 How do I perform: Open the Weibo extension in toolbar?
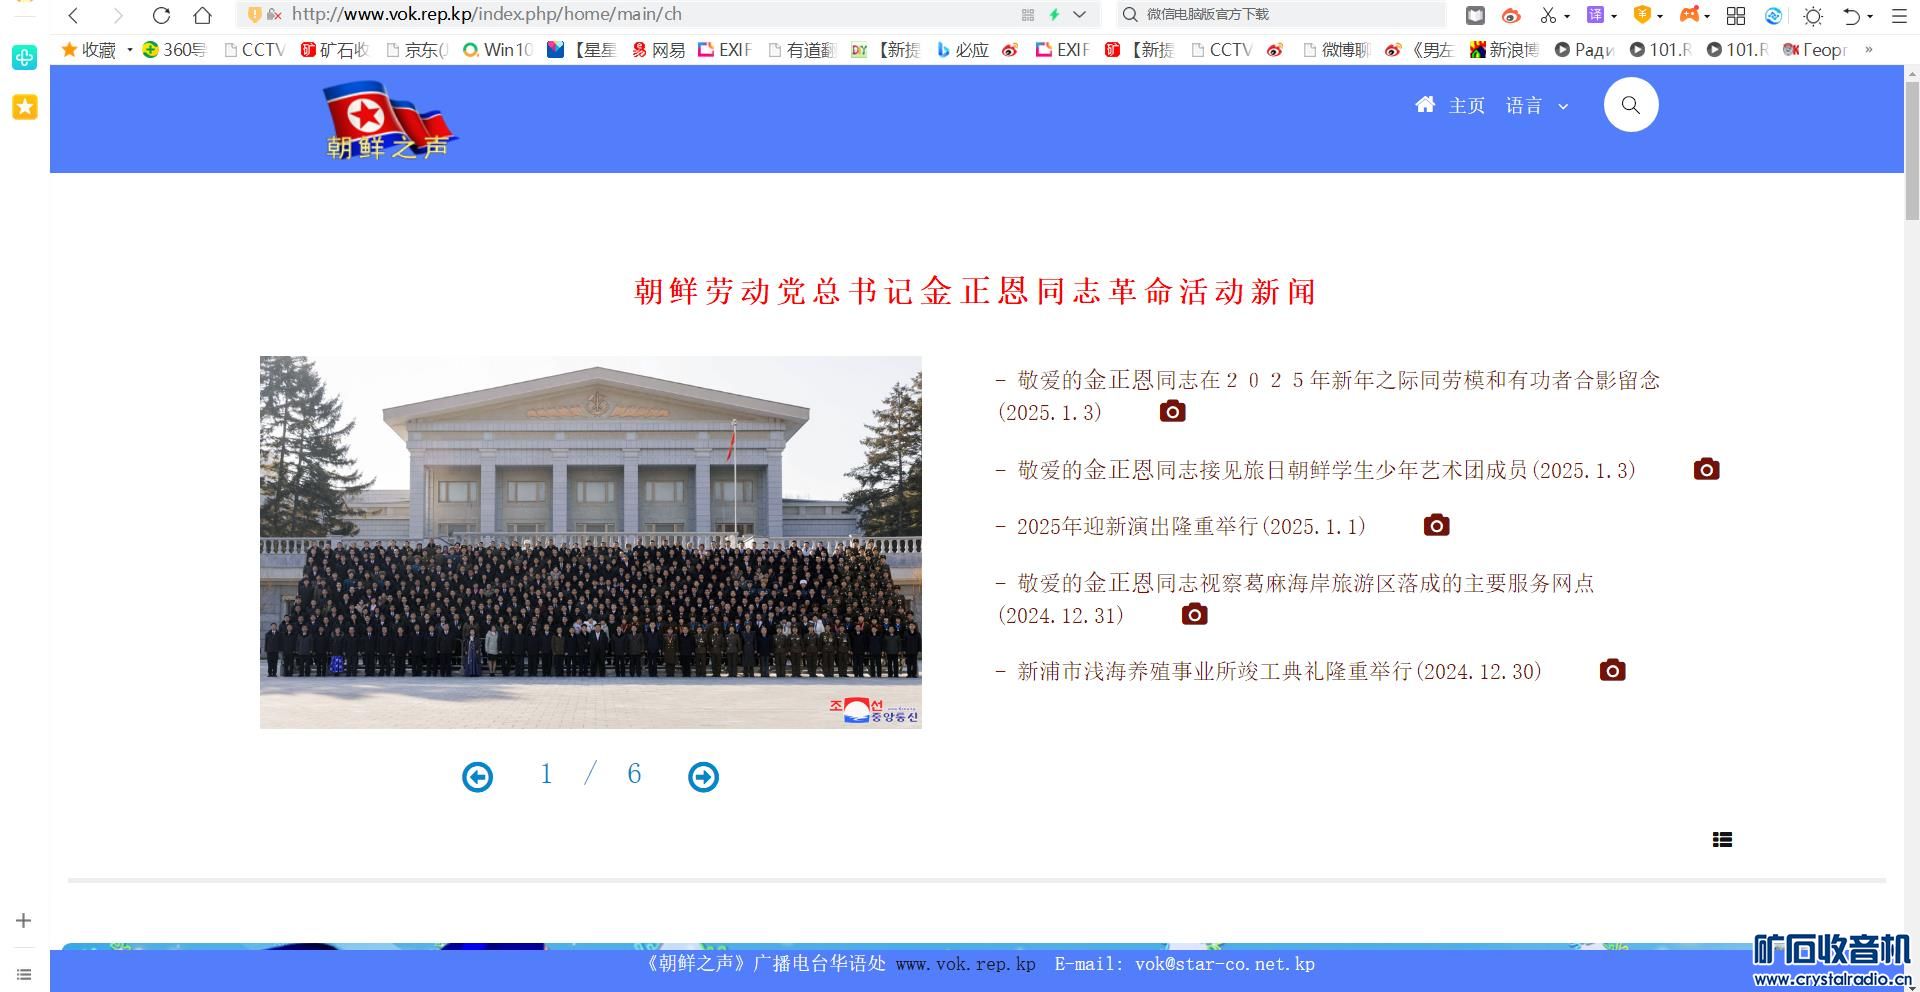(x=1510, y=15)
